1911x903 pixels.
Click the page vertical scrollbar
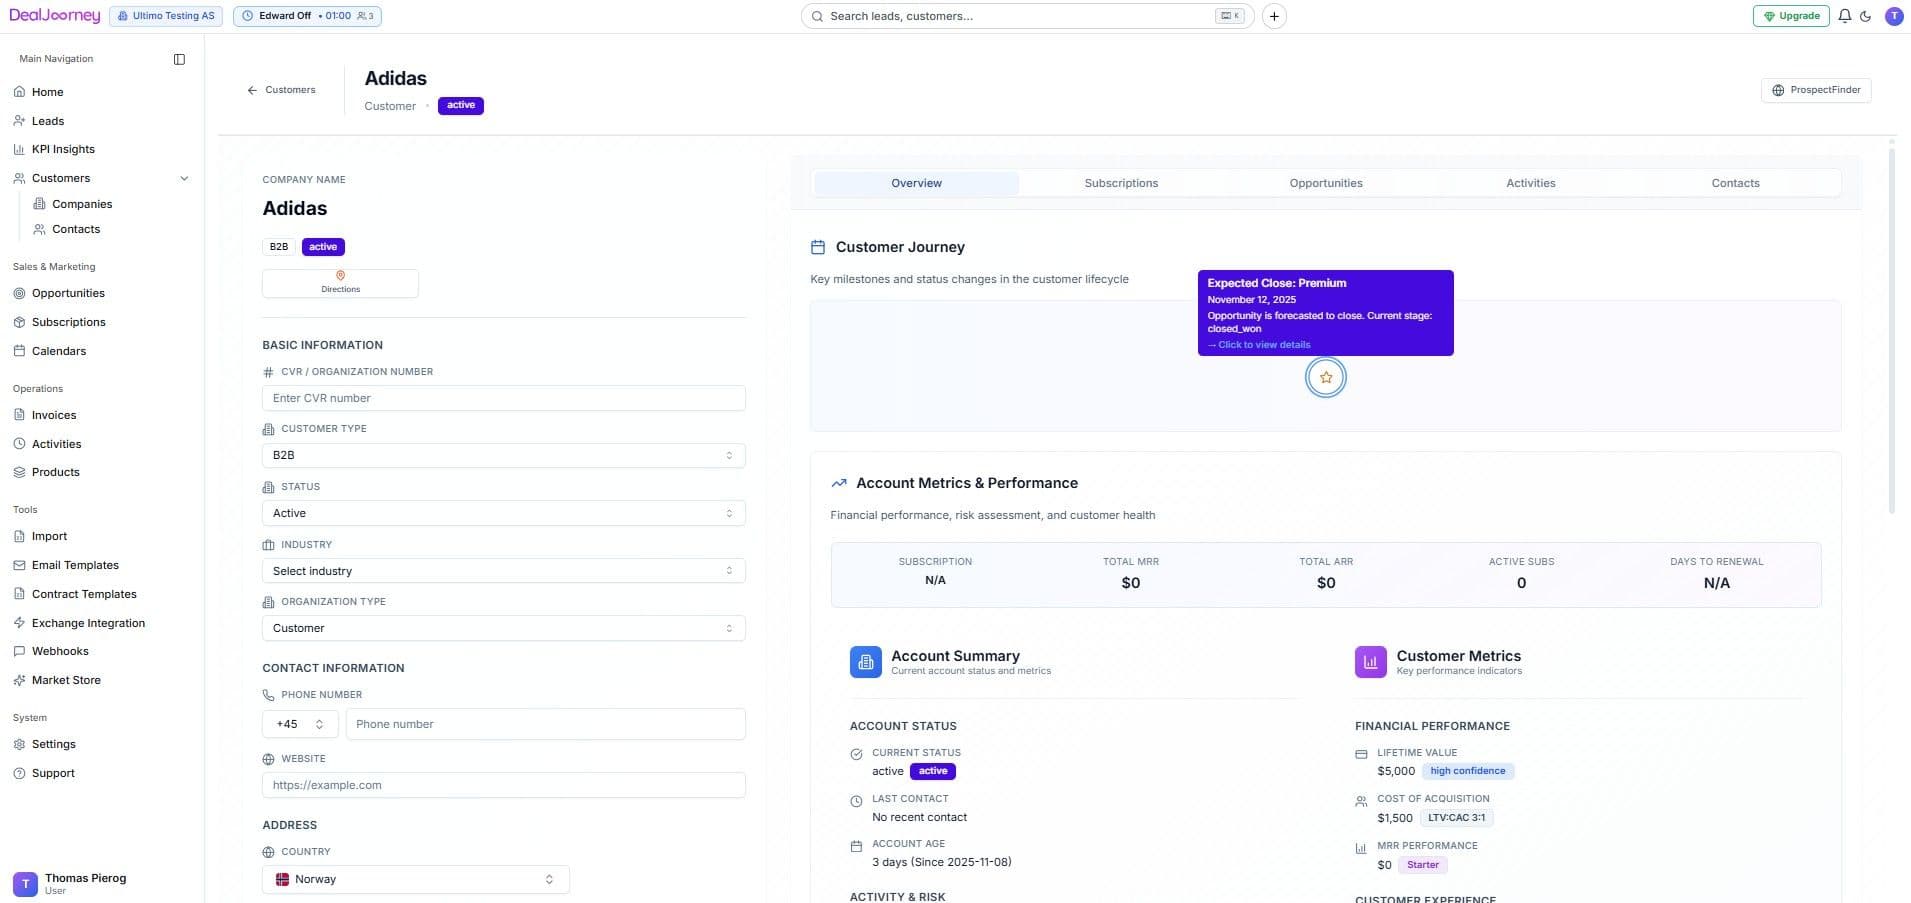click(1891, 330)
